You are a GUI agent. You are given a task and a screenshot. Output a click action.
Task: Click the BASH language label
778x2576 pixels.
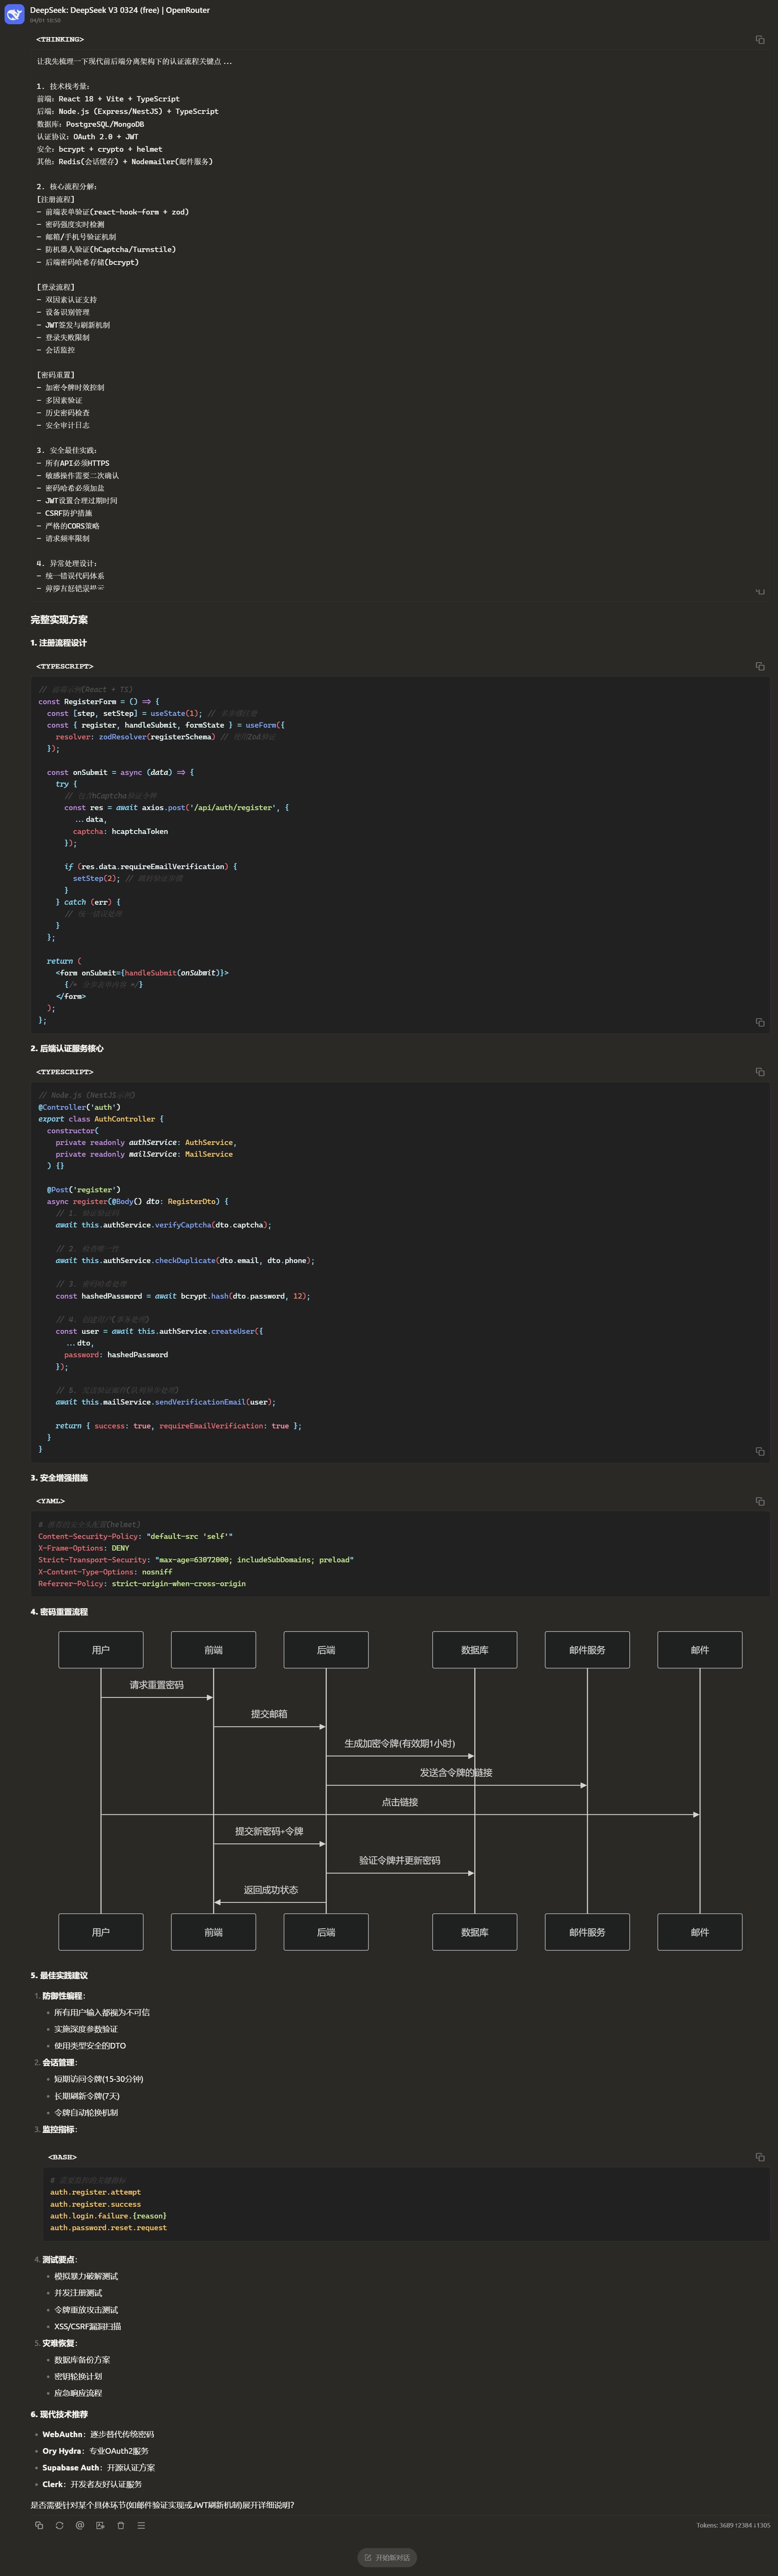click(x=62, y=2157)
